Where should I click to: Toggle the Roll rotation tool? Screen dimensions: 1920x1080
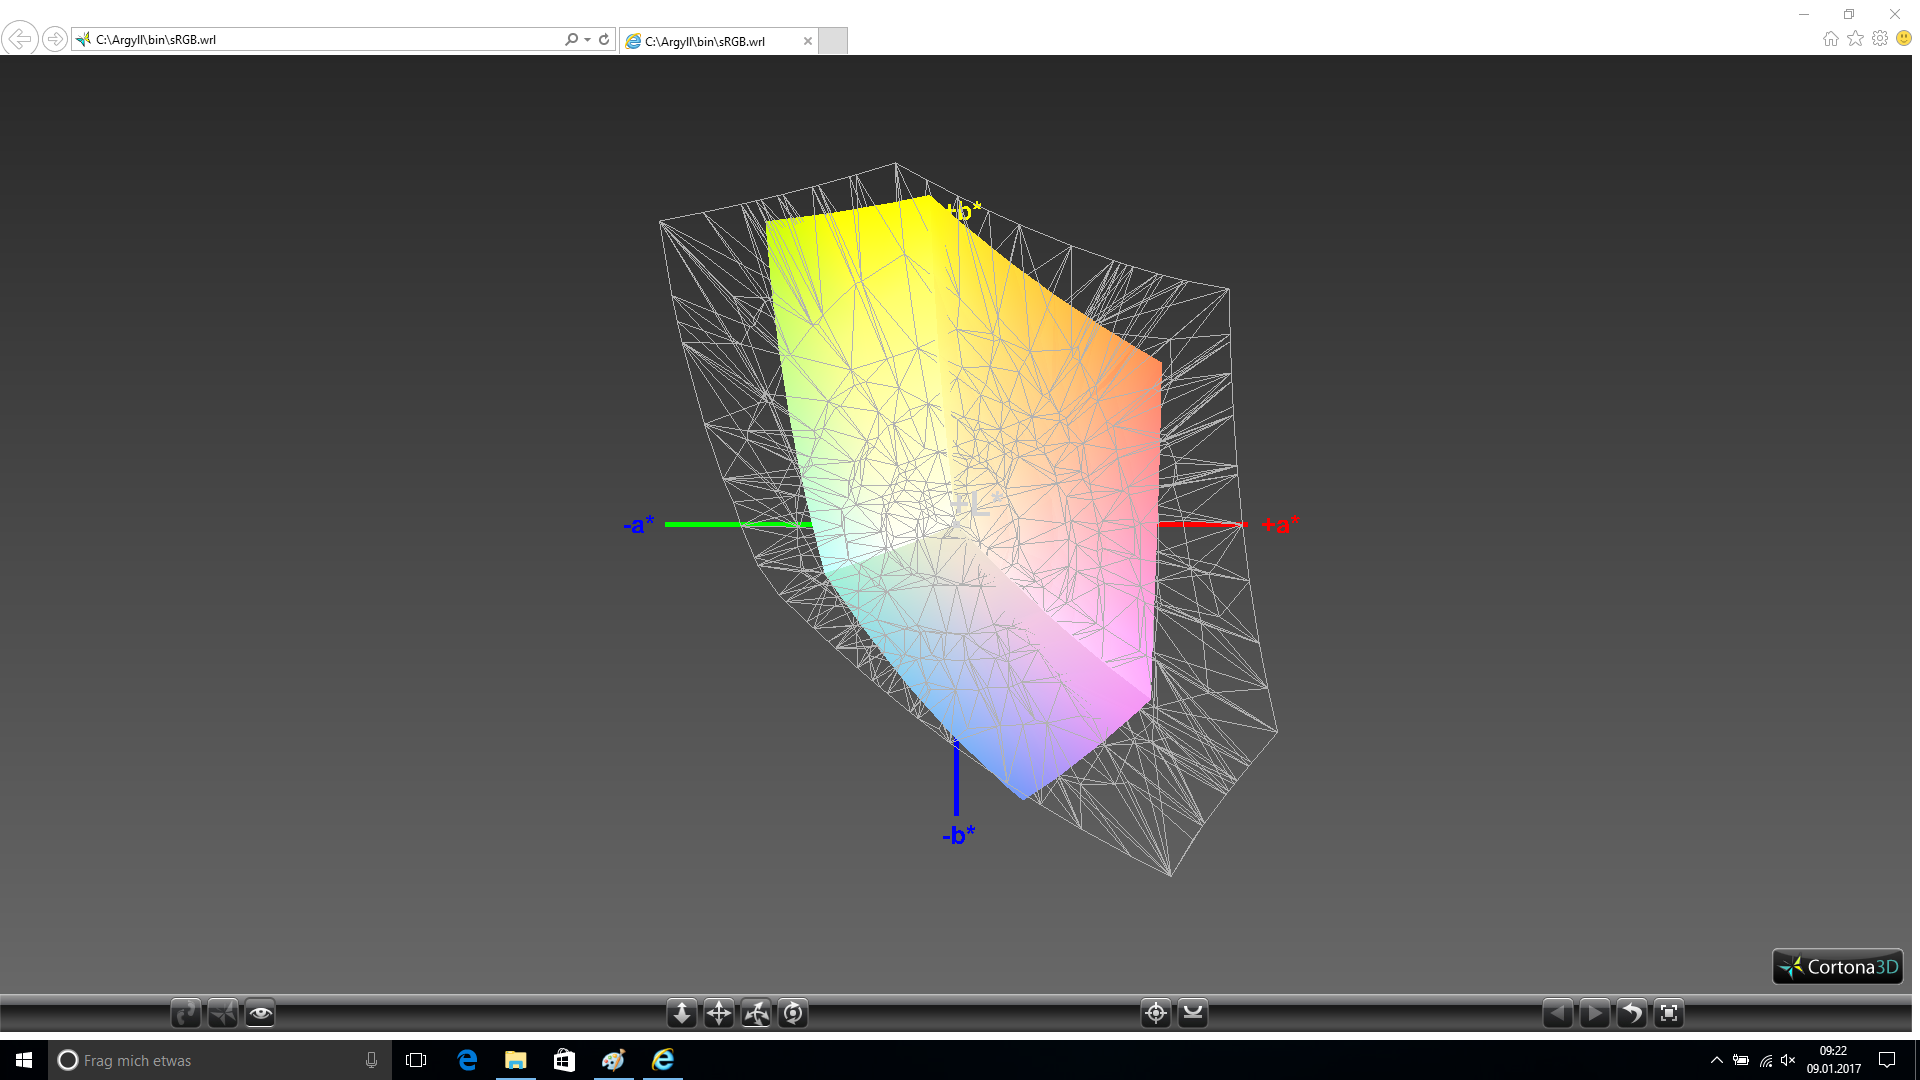coord(793,1014)
